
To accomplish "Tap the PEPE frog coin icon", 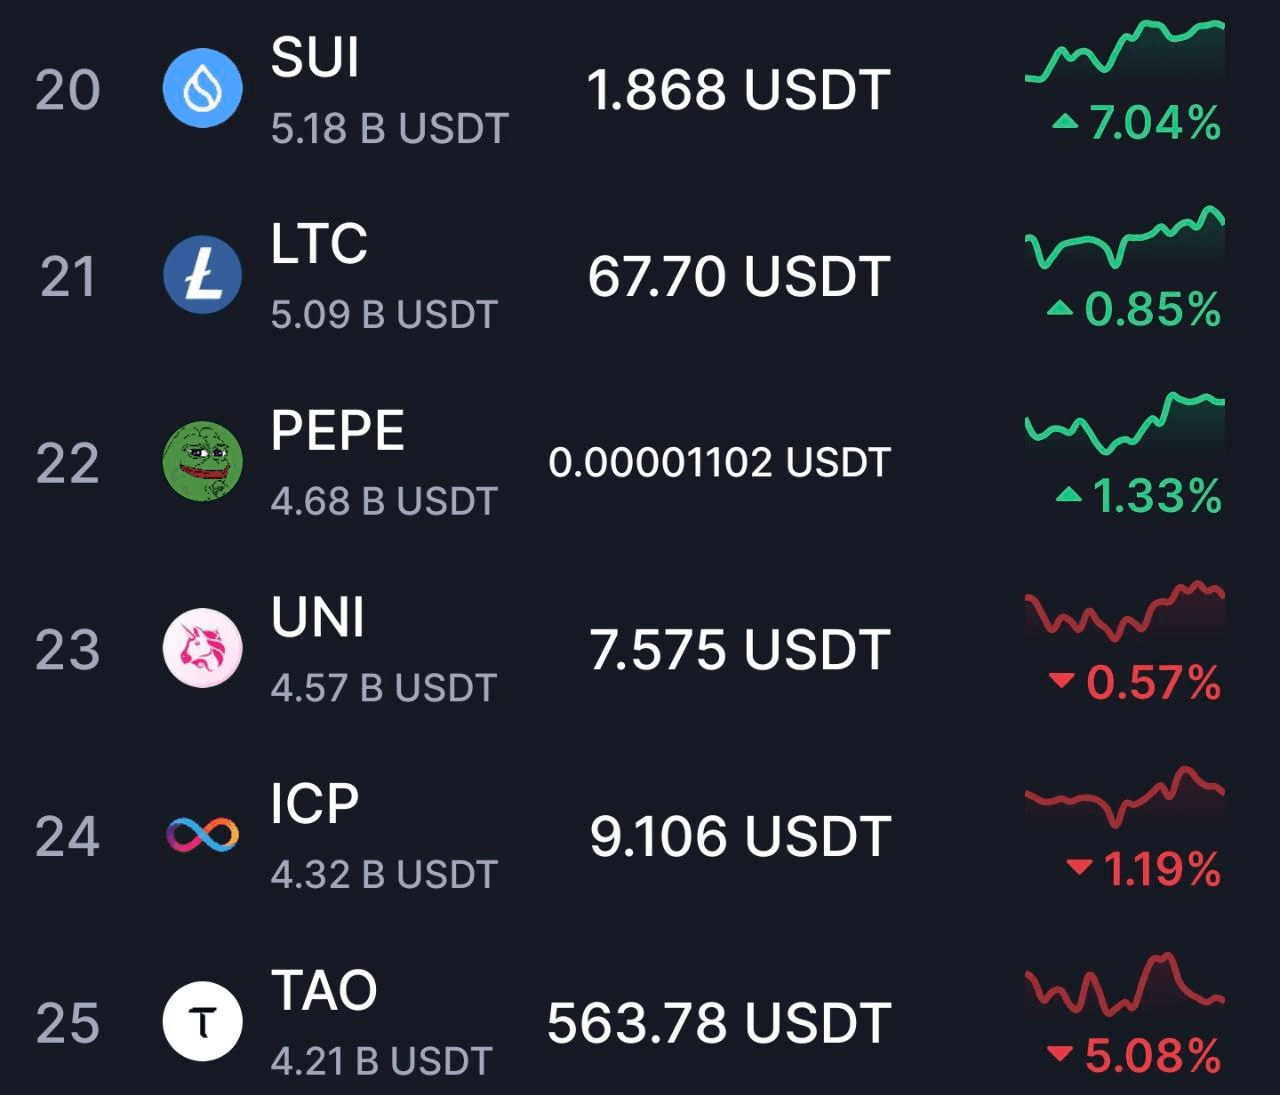I will click(x=202, y=461).
